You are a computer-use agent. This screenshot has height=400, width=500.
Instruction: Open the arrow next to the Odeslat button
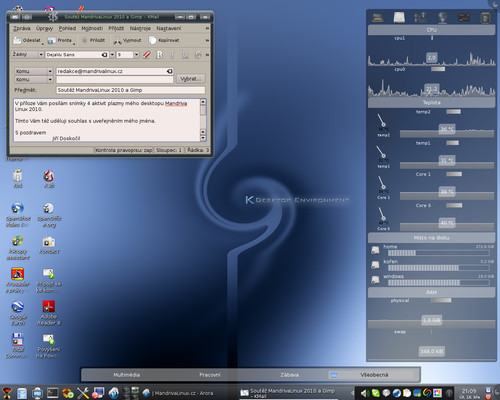point(43,44)
